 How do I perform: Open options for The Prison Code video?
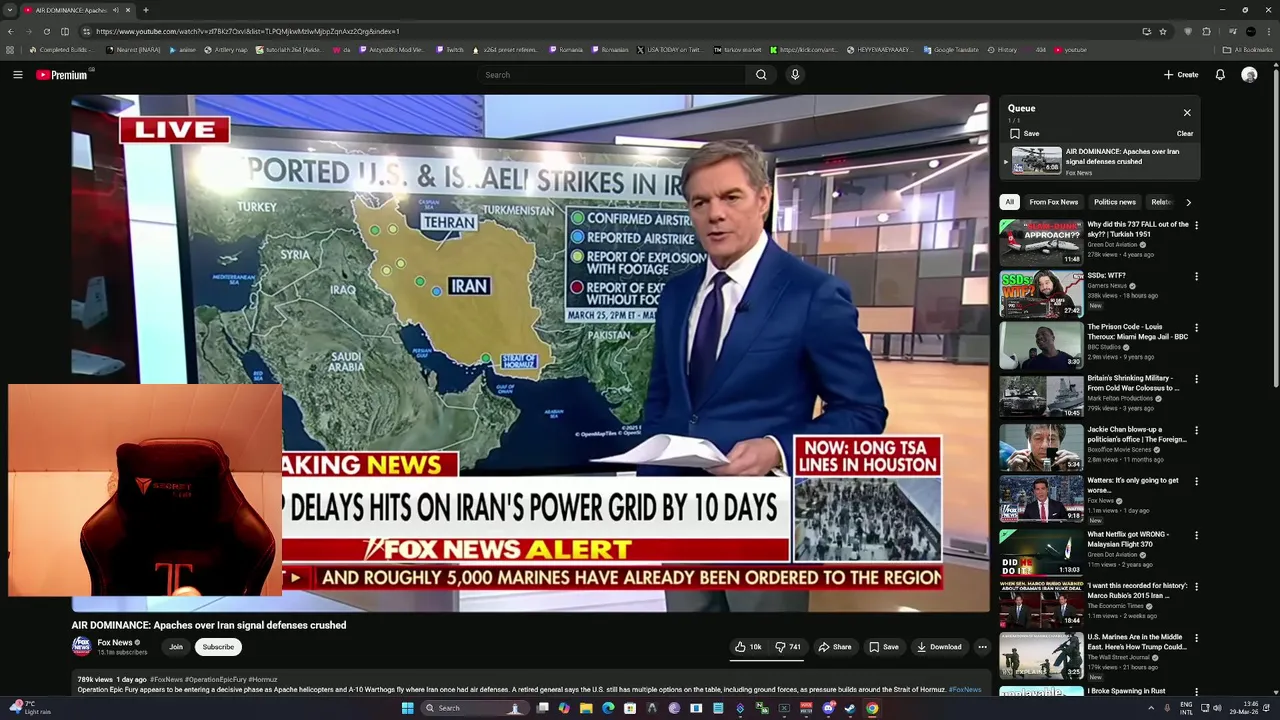1196,328
